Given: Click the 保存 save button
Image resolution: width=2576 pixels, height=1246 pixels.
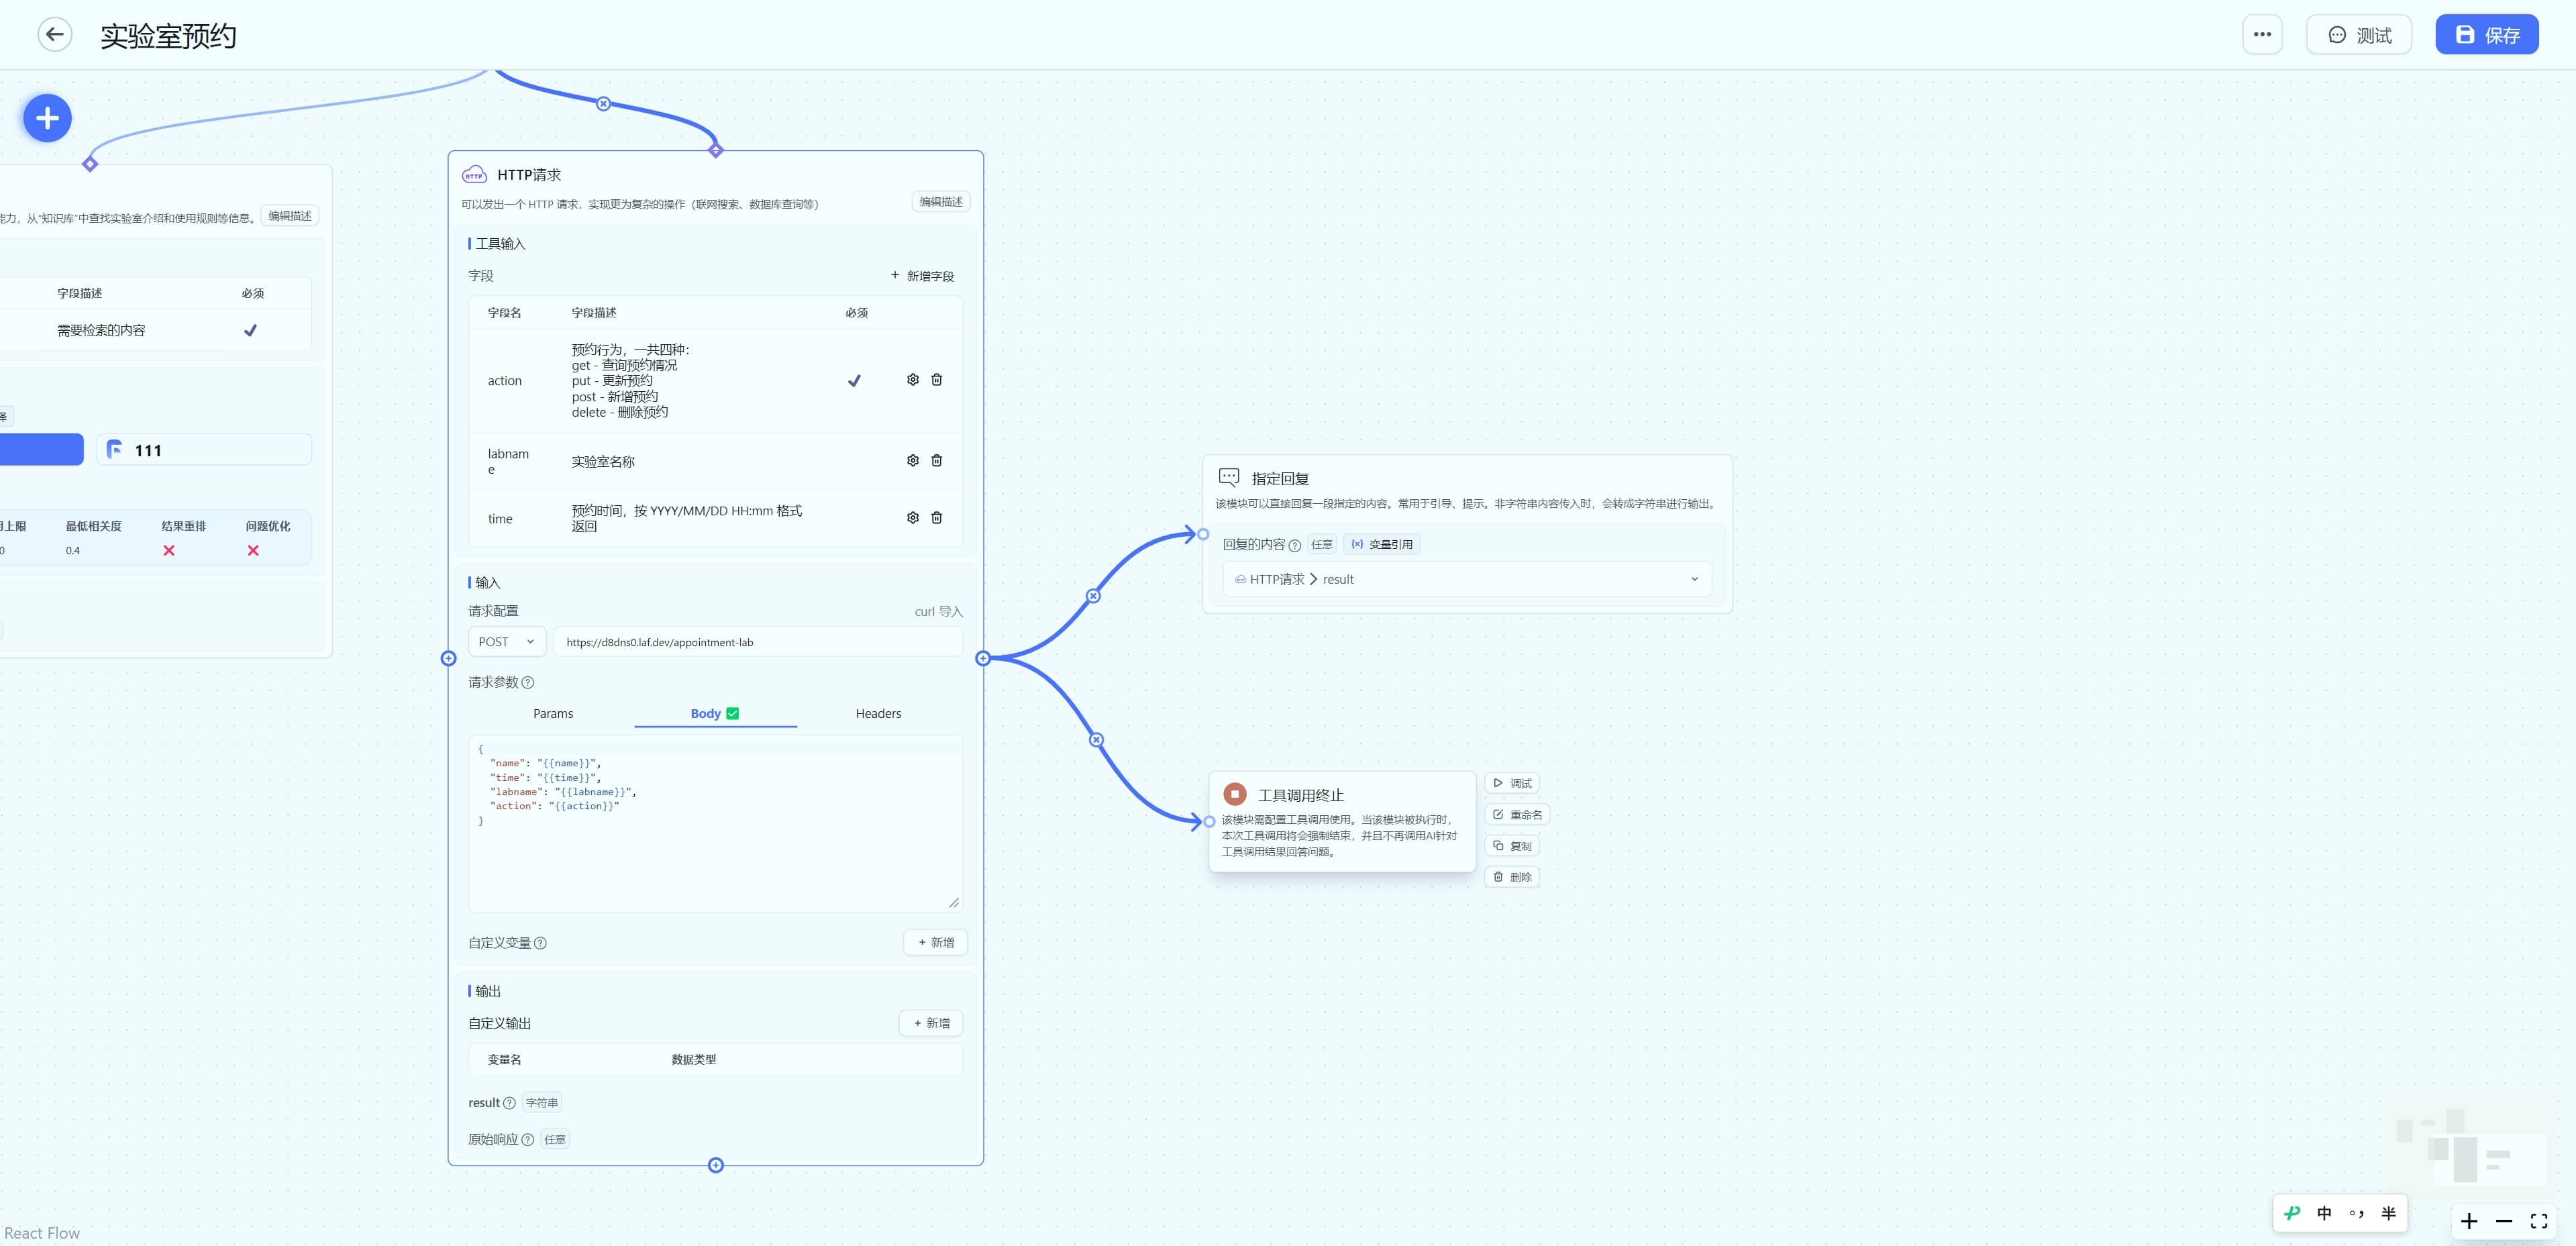Looking at the screenshot, I should (2486, 35).
